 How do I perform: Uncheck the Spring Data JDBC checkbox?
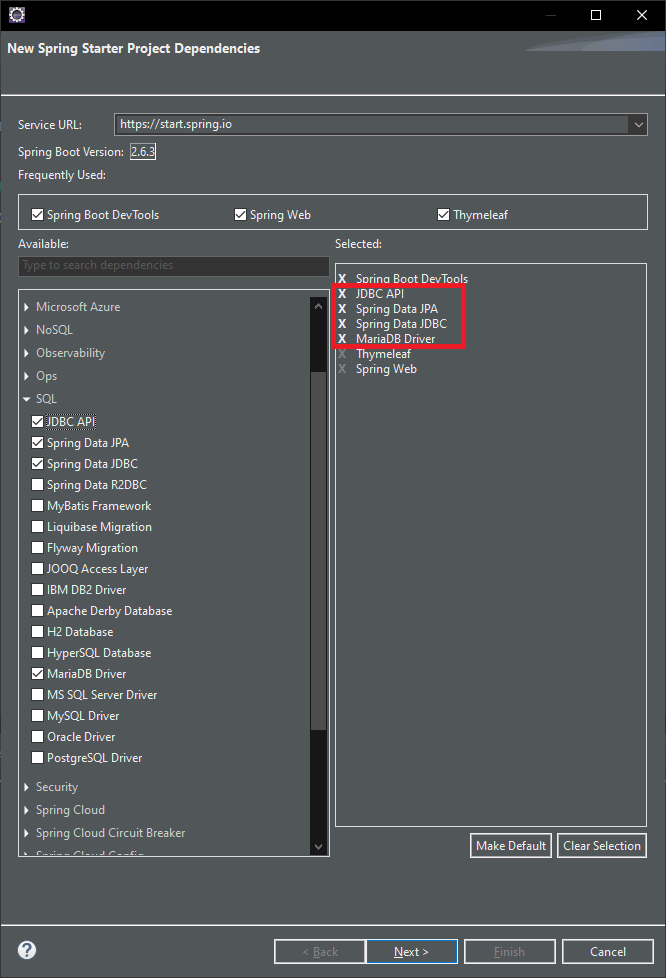(x=37, y=463)
